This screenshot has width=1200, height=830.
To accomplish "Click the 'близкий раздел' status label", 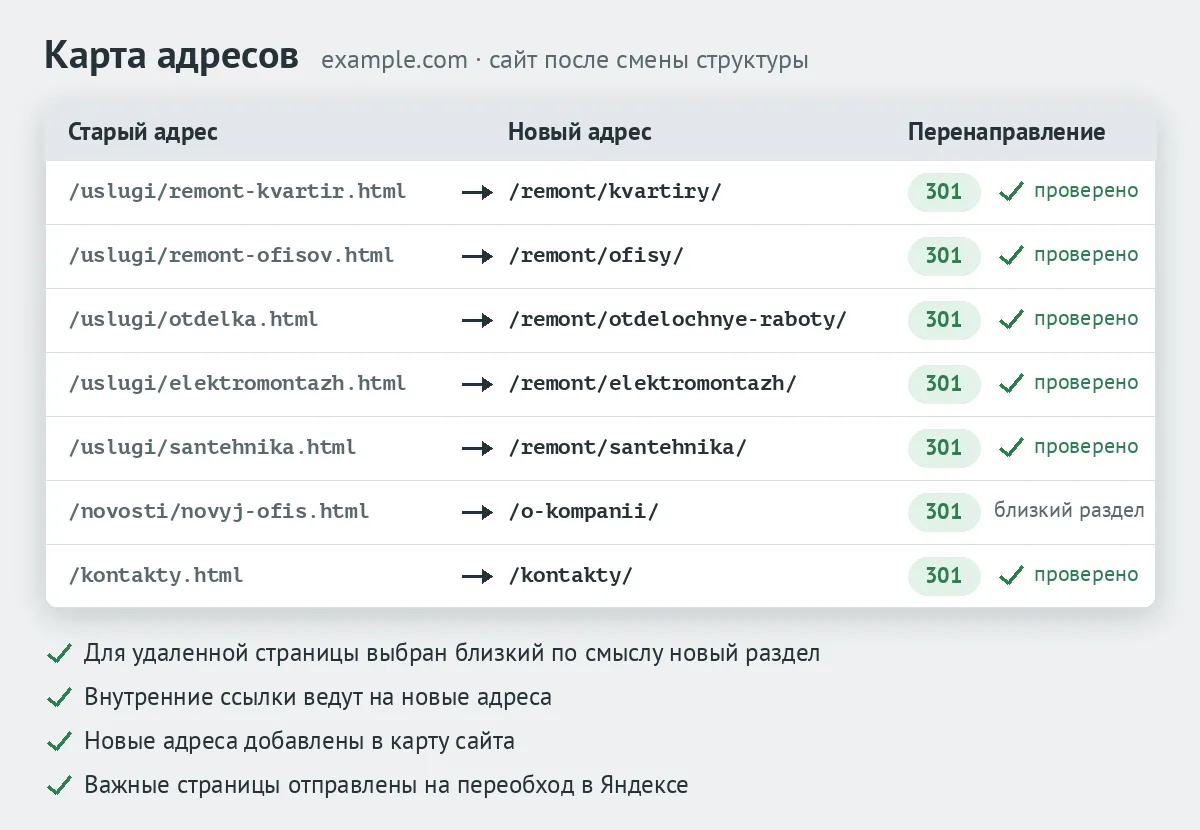I will click(1069, 511).
